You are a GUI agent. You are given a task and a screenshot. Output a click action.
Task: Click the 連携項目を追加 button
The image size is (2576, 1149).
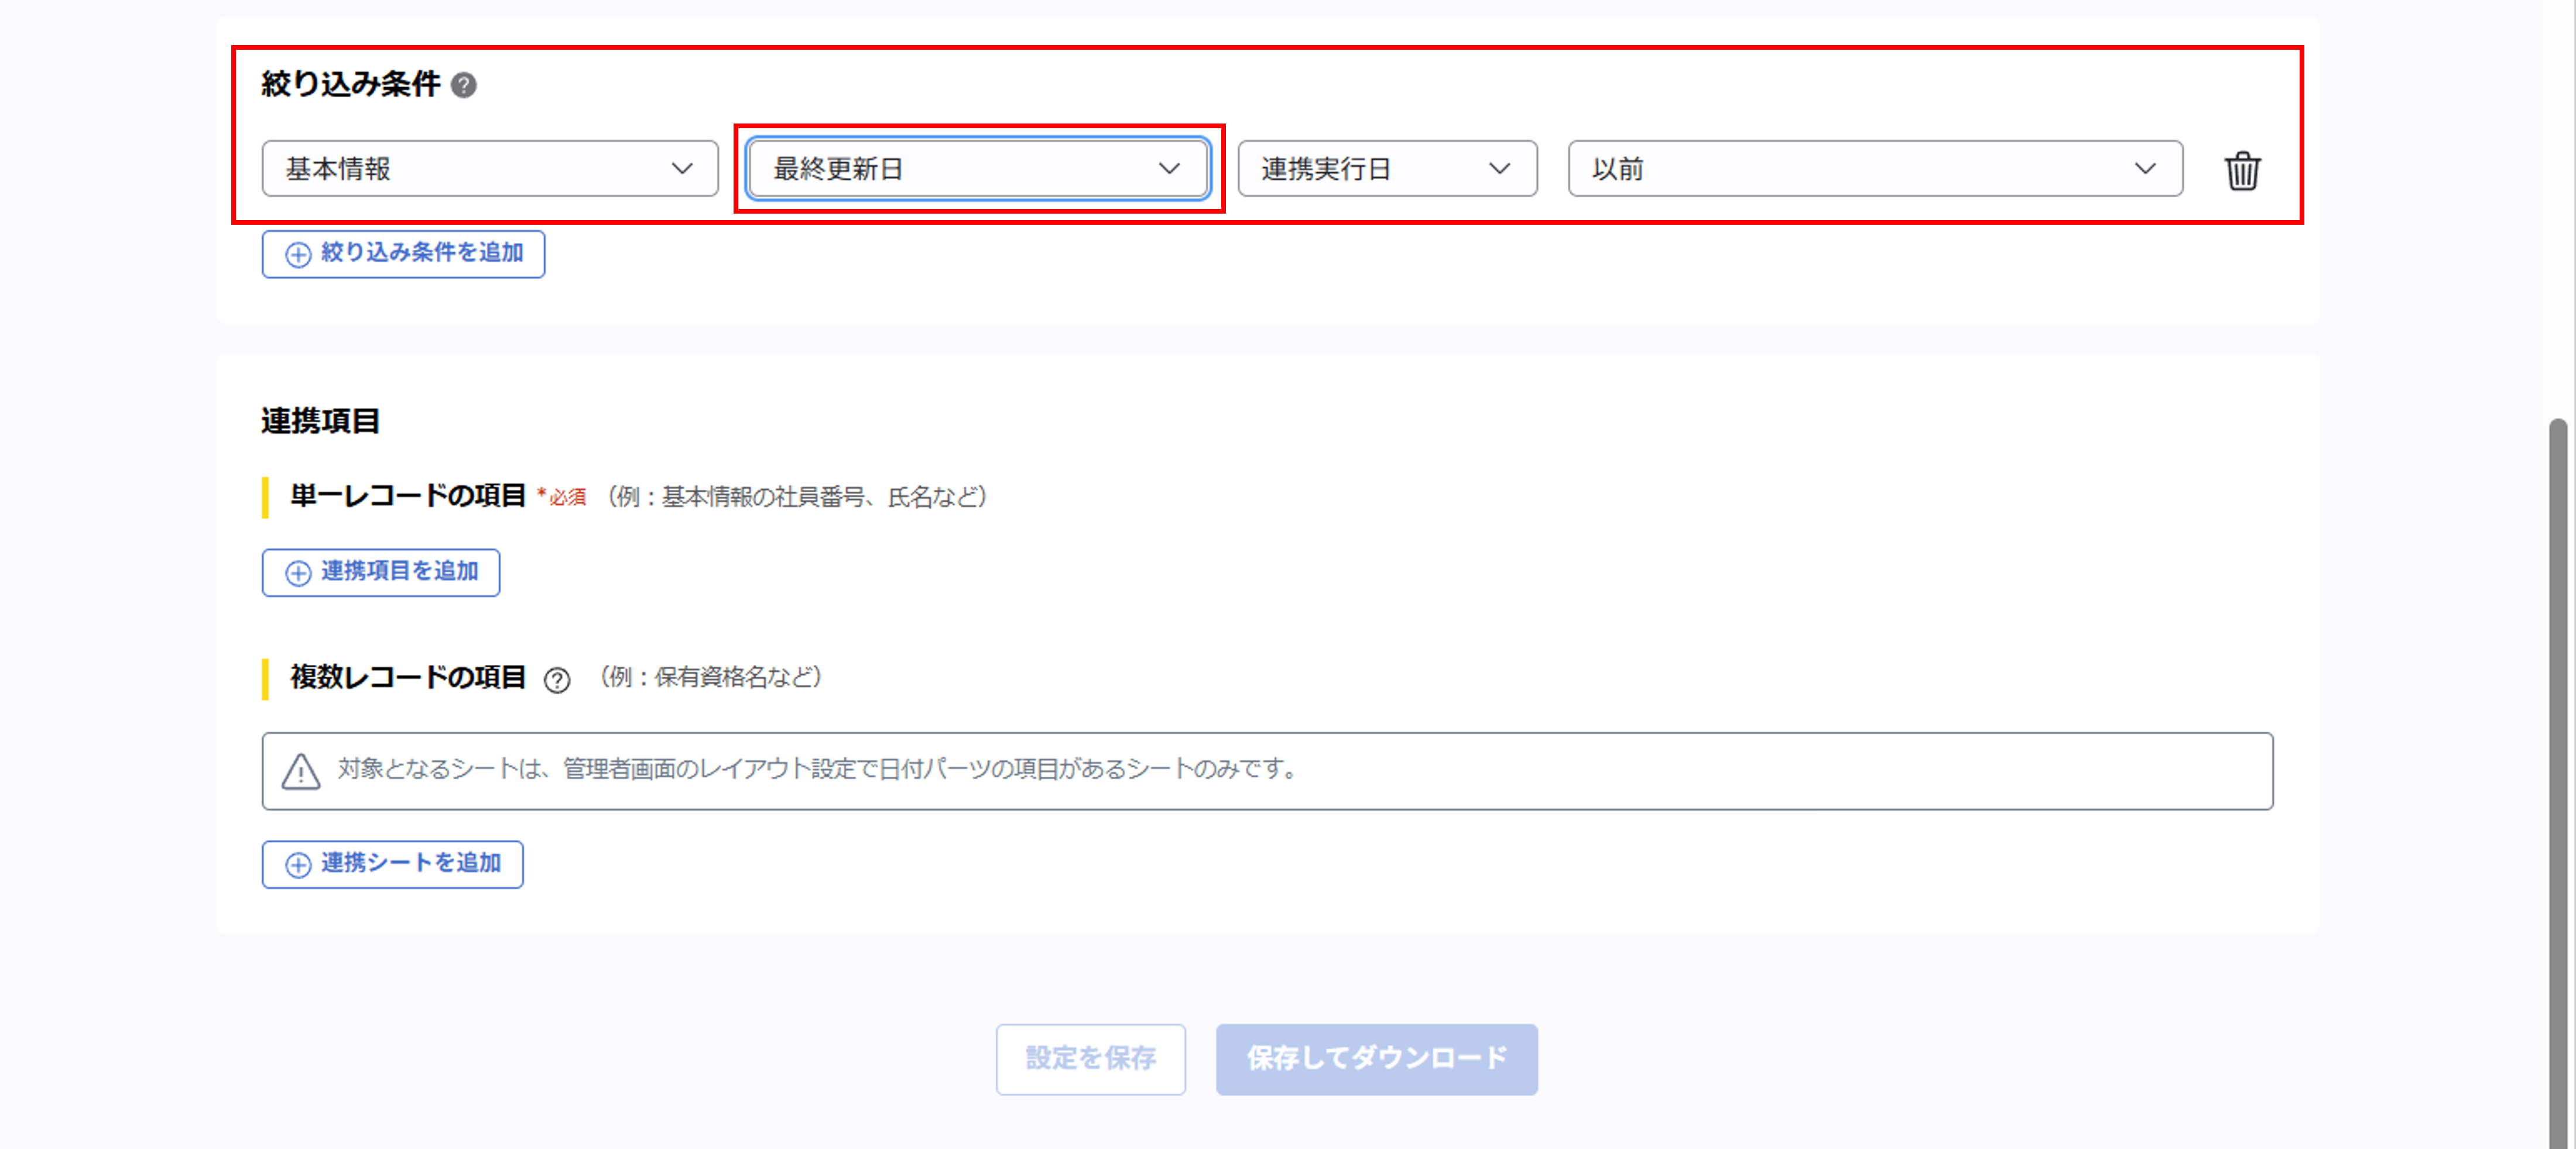380,572
